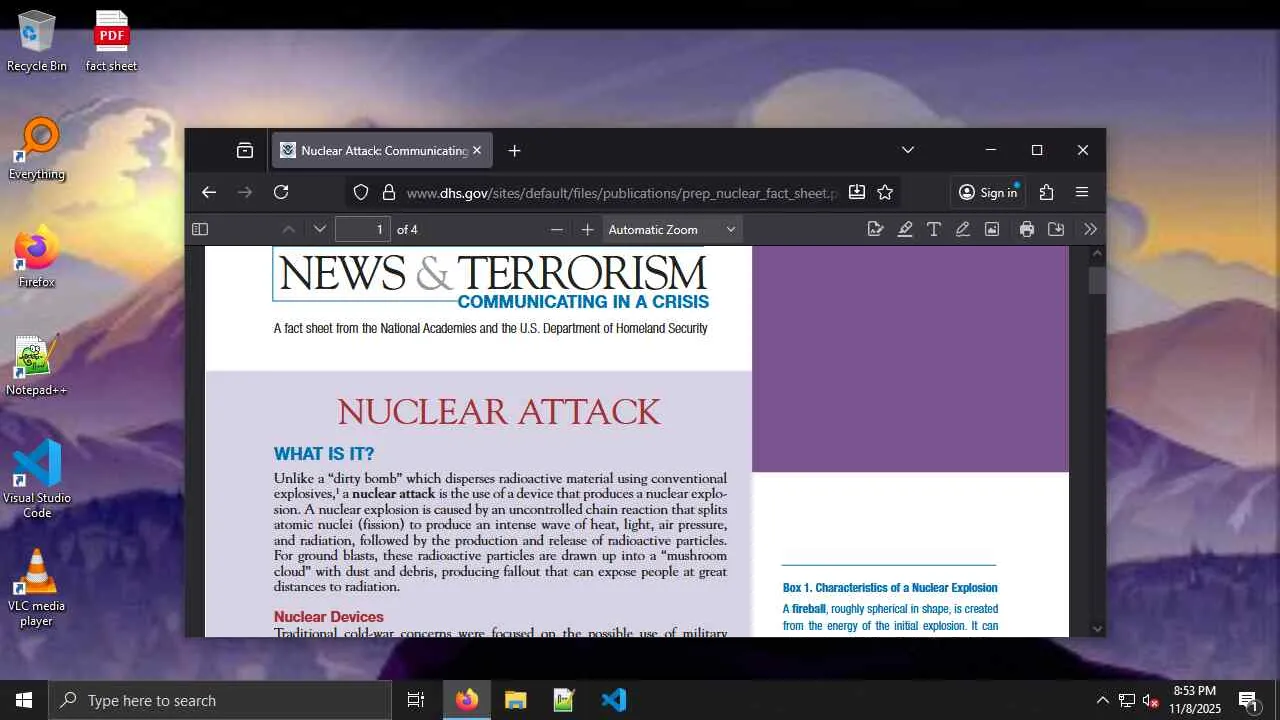The width and height of the screenshot is (1280, 720).
Task: Select the Notepad++ desktop shortcut
Action: click(x=37, y=365)
